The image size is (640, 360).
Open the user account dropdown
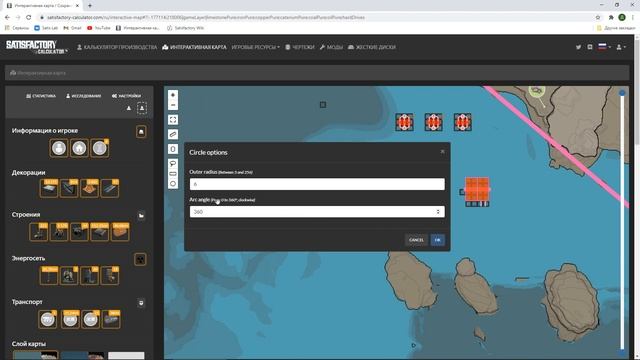coord(621,47)
